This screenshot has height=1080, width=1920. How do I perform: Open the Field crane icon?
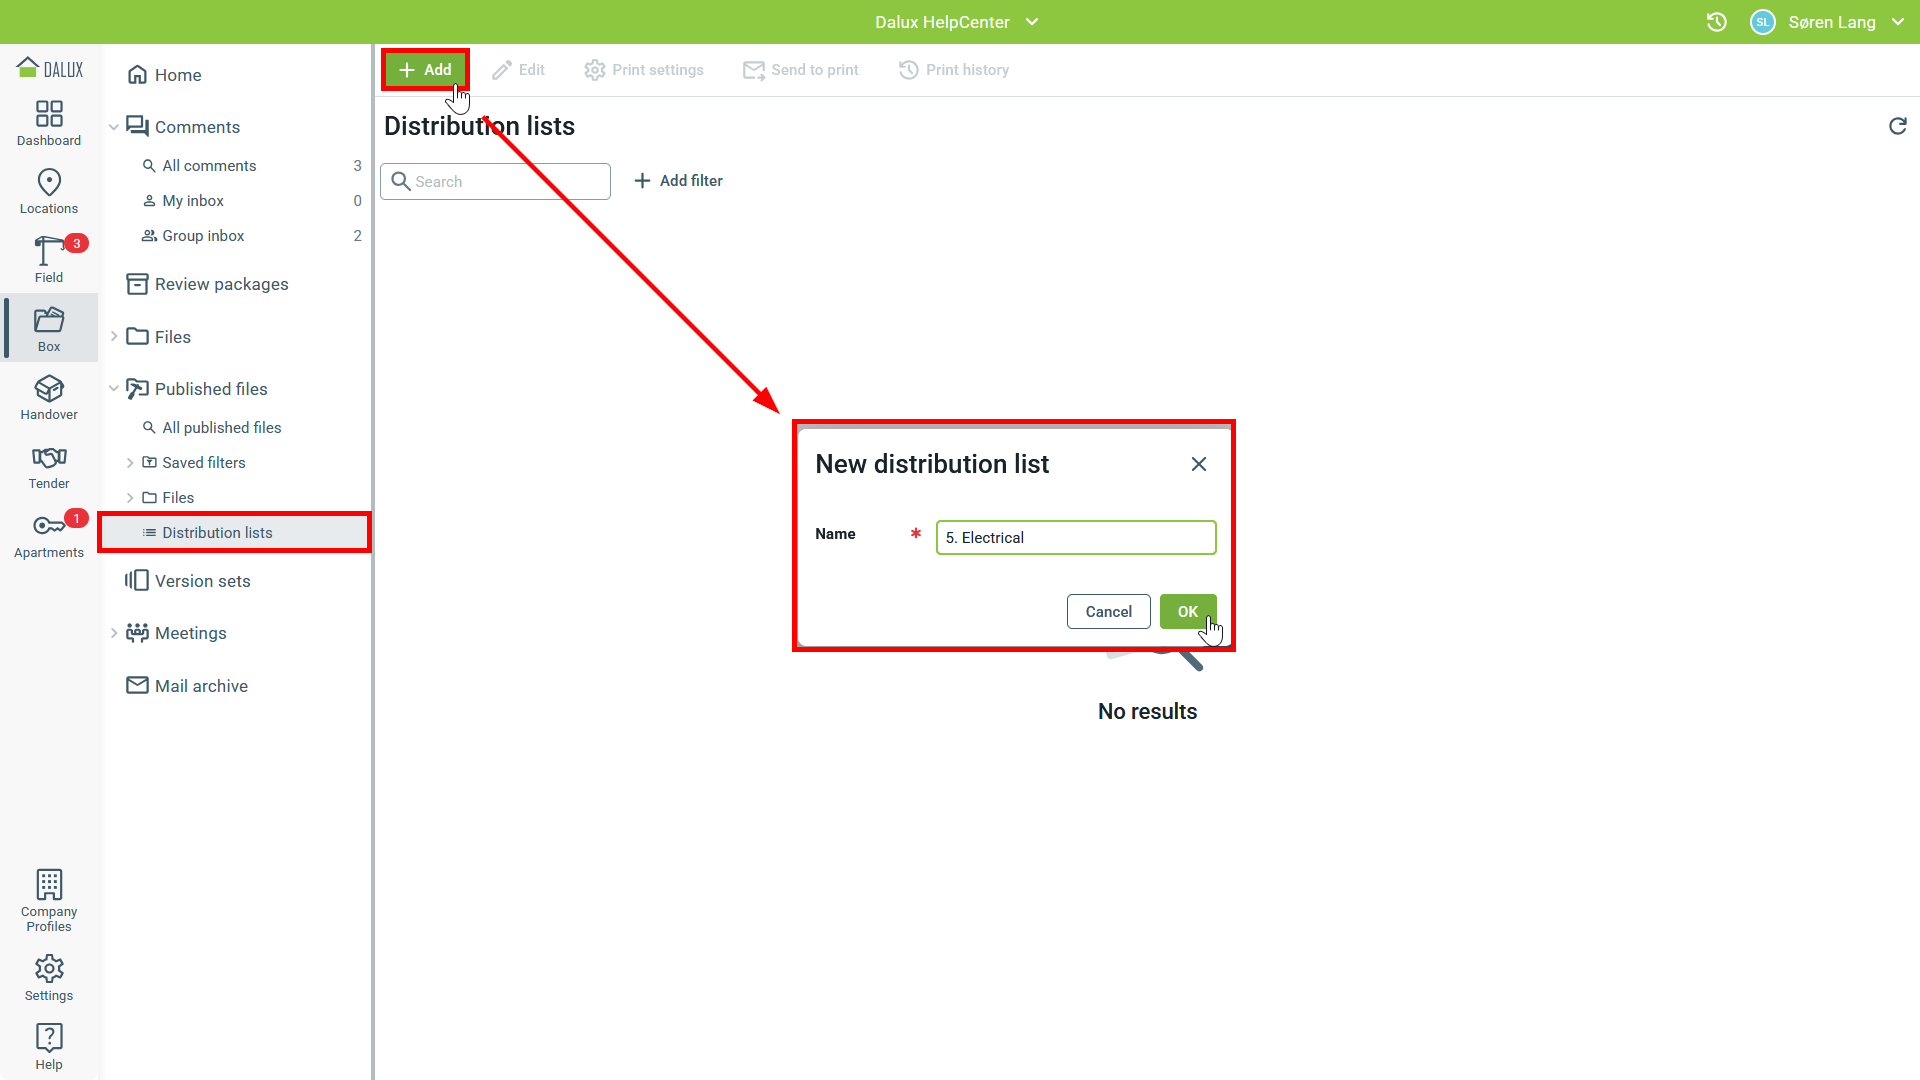click(x=49, y=251)
